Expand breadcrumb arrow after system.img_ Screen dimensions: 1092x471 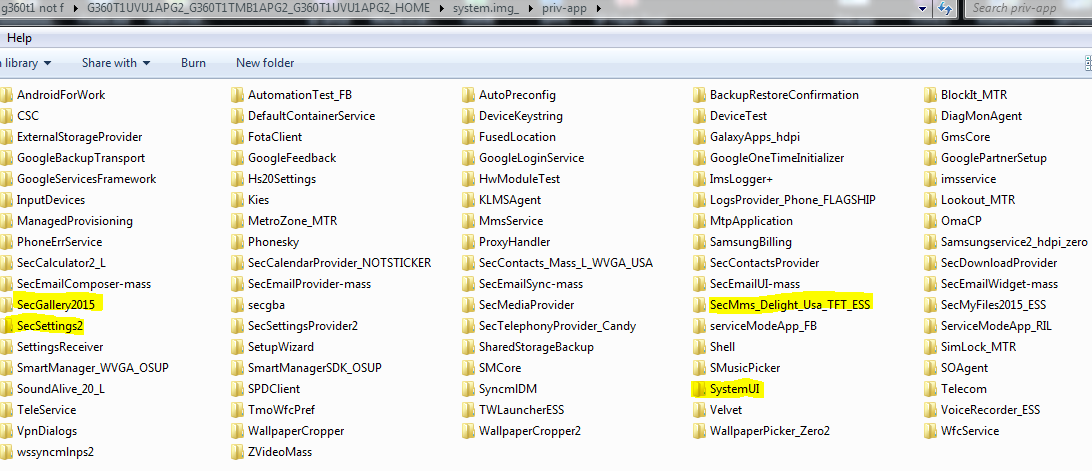pyautogui.click(x=529, y=8)
